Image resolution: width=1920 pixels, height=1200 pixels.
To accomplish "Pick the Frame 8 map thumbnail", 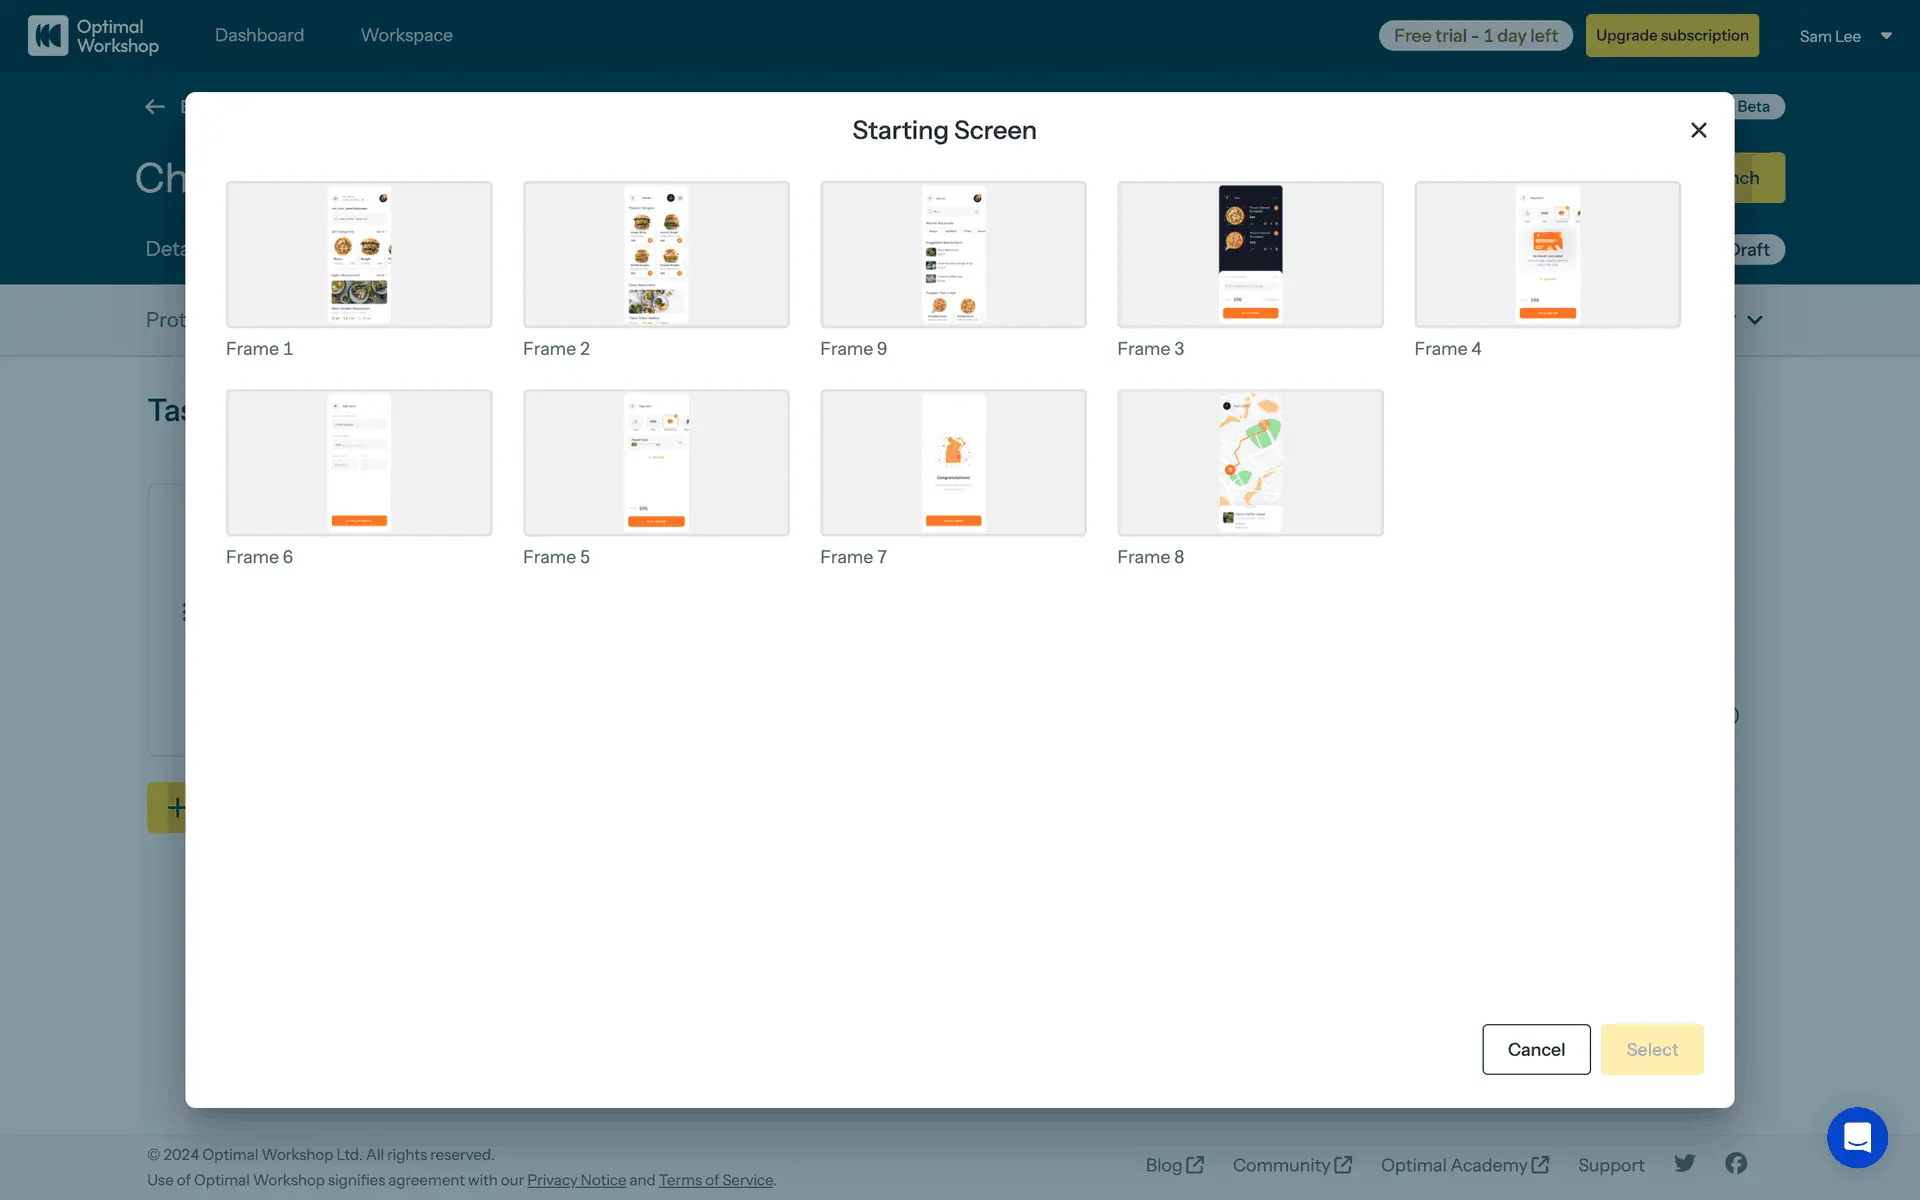I will [1250, 462].
